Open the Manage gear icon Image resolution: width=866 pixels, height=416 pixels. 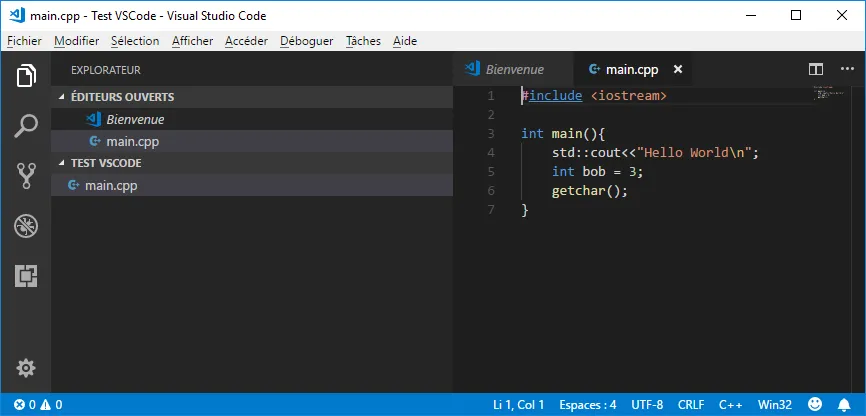tap(26, 368)
